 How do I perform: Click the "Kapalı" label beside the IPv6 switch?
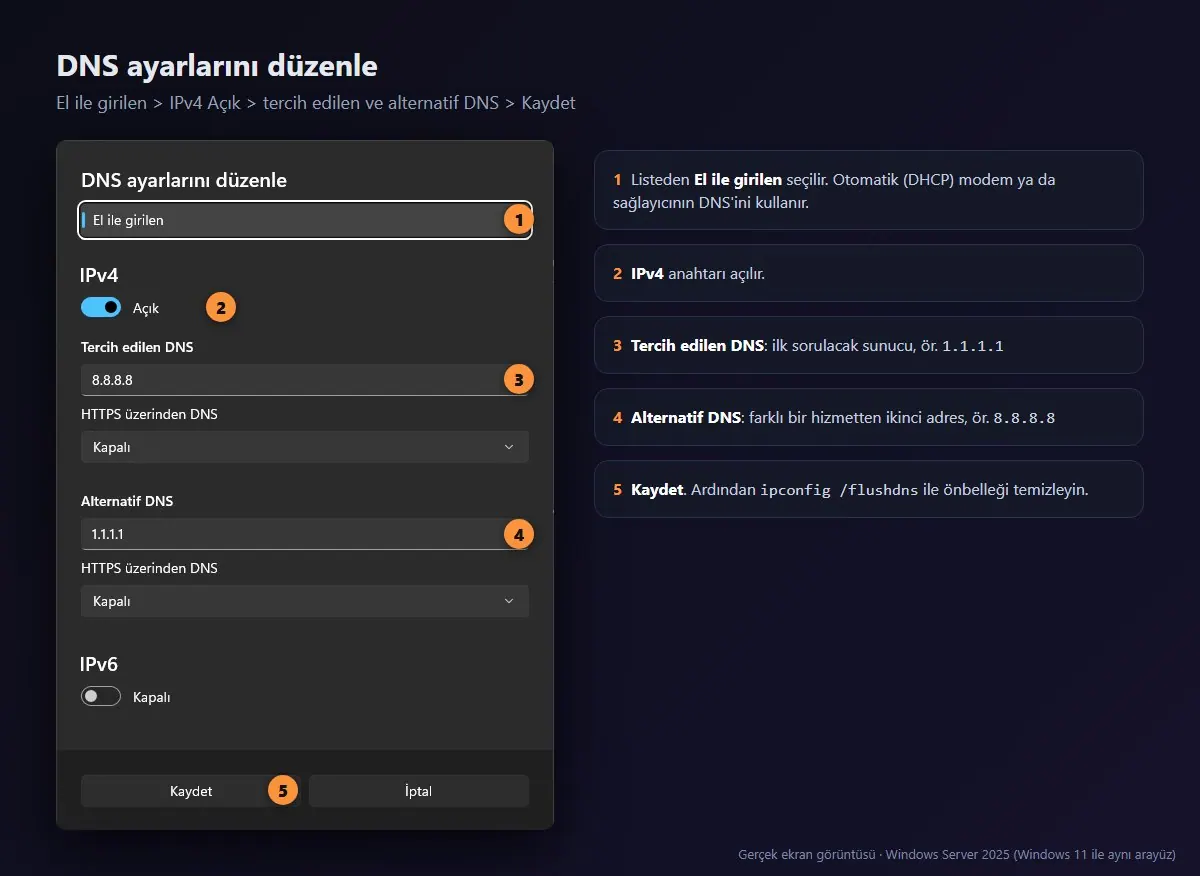tap(152, 697)
